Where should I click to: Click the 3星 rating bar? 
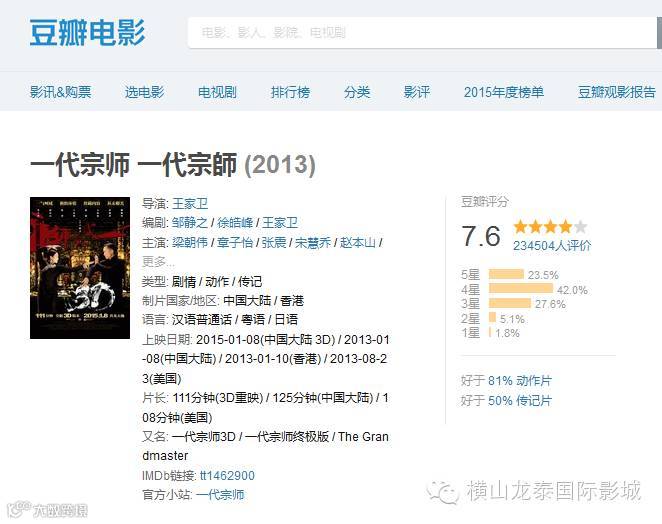tap(510, 303)
